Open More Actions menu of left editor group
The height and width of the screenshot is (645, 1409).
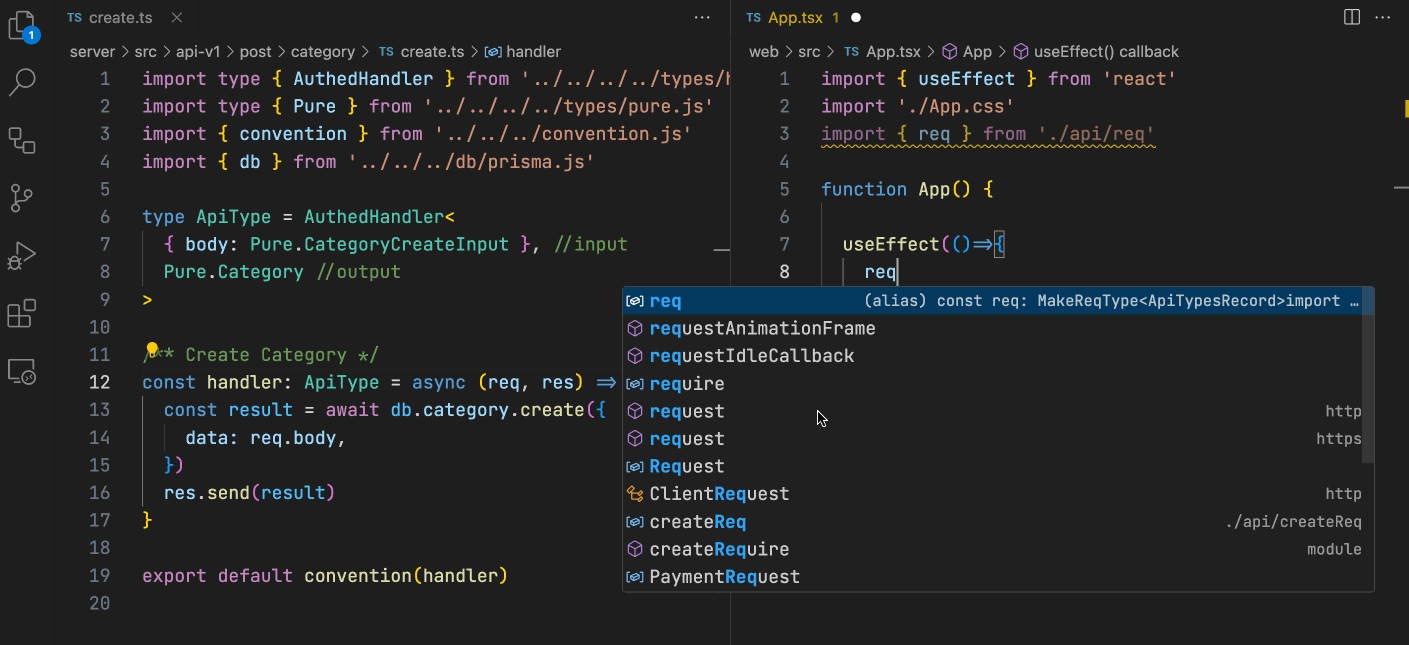(702, 18)
